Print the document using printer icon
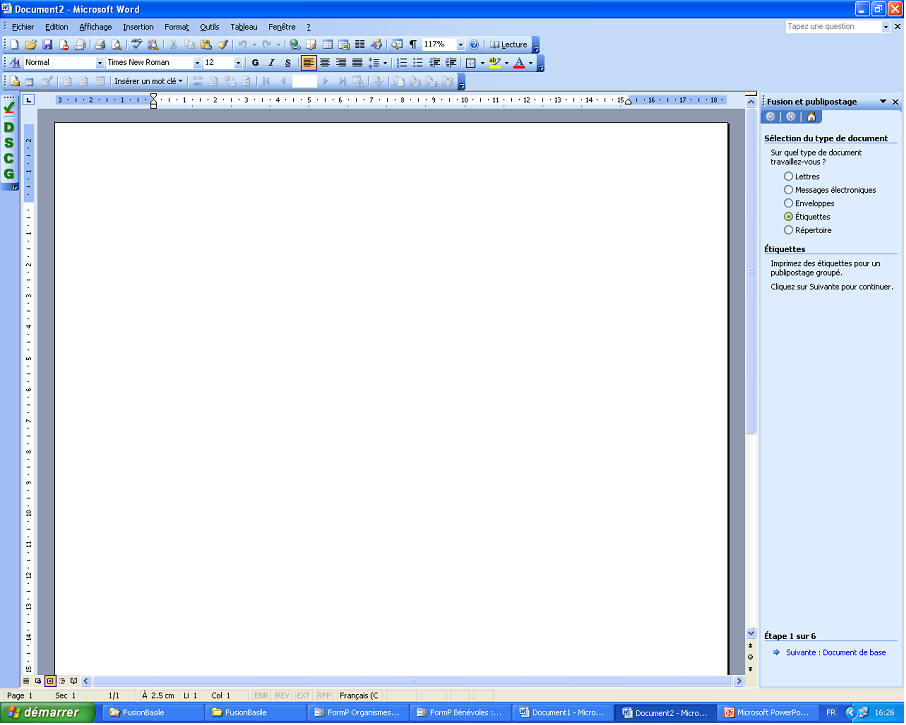Screen dimensions: 906x725 99,44
